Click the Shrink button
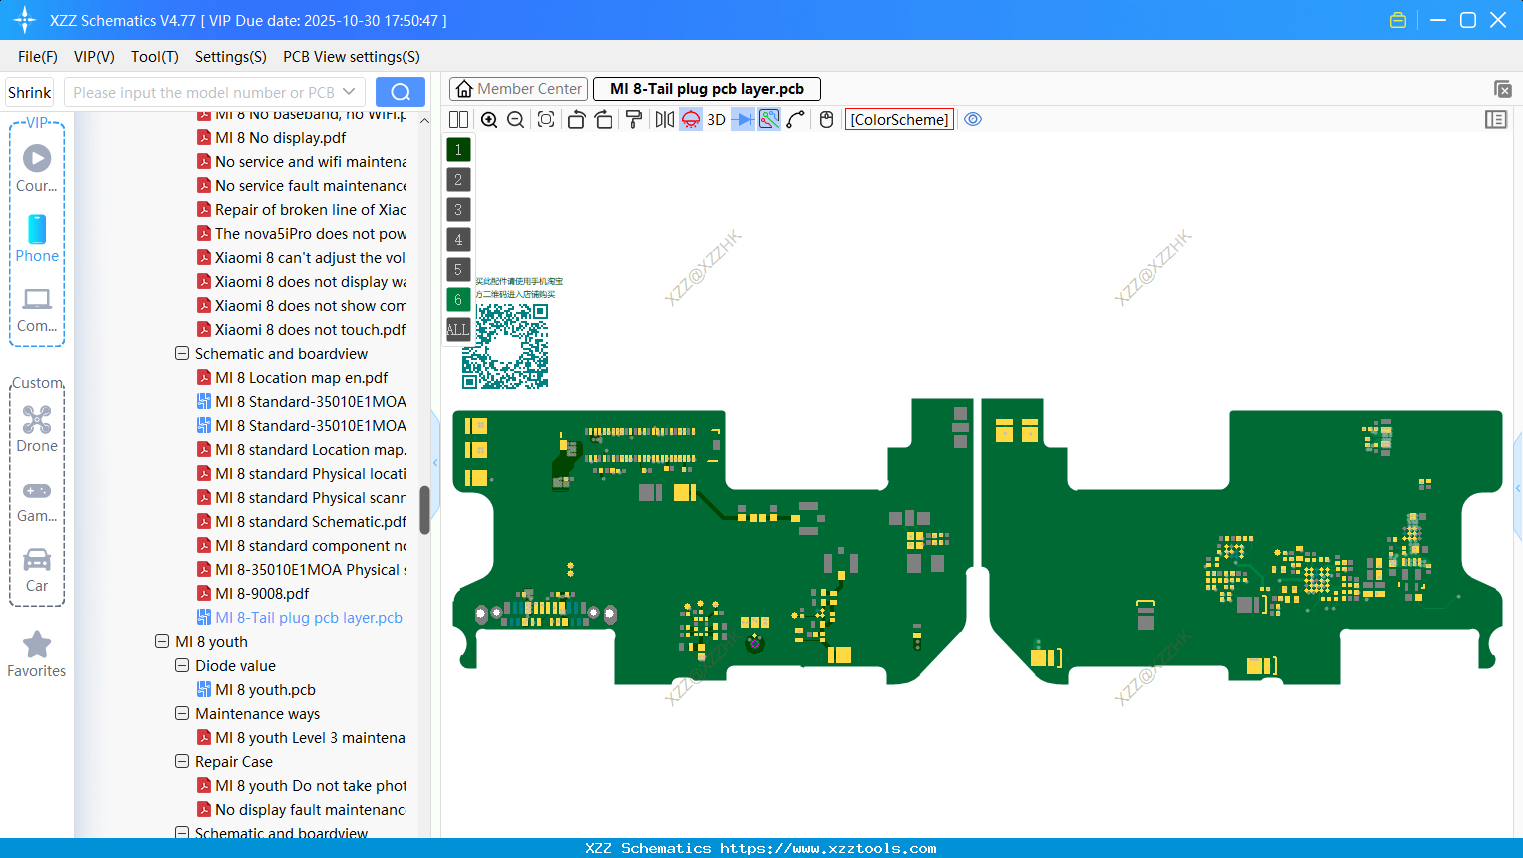1523x858 pixels. click(x=30, y=92)
